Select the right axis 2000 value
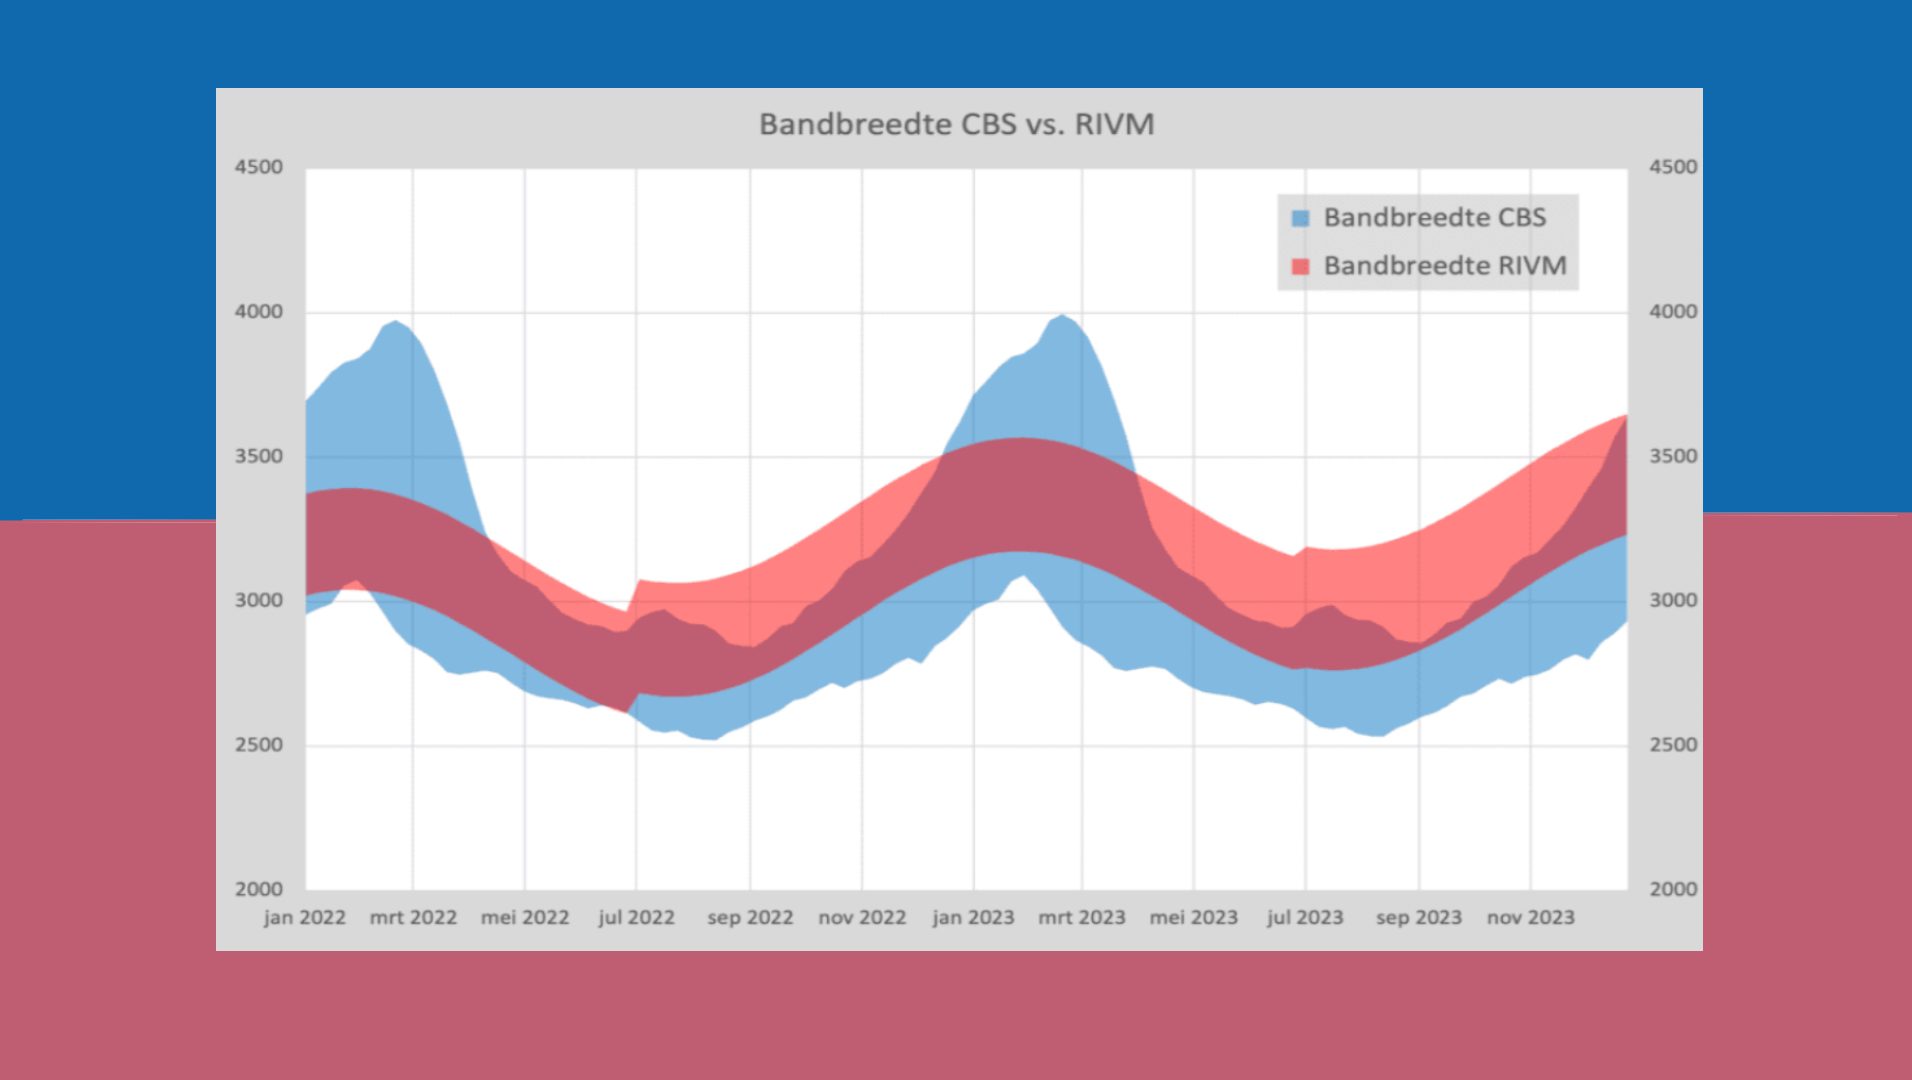Viewport: 1912px width, 1080px height. tap(1673, 889)
